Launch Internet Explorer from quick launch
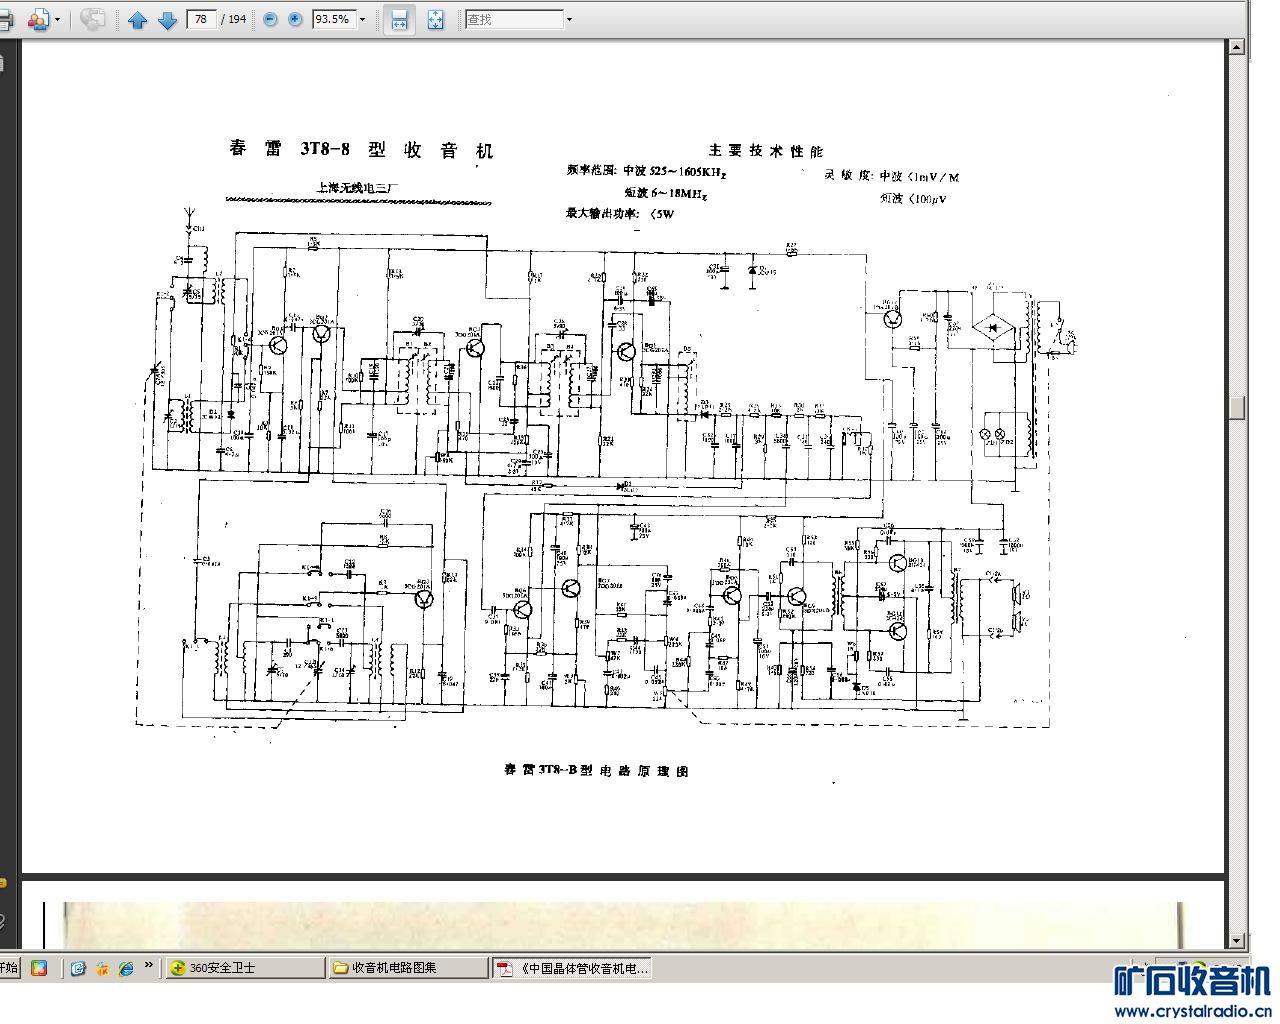 tap(126, 968)
